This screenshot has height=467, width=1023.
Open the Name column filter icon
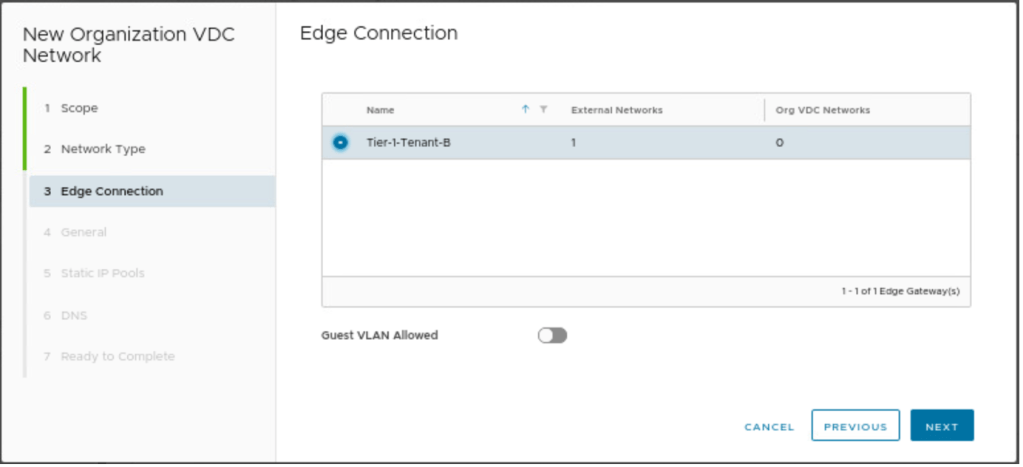click(543, 110)
